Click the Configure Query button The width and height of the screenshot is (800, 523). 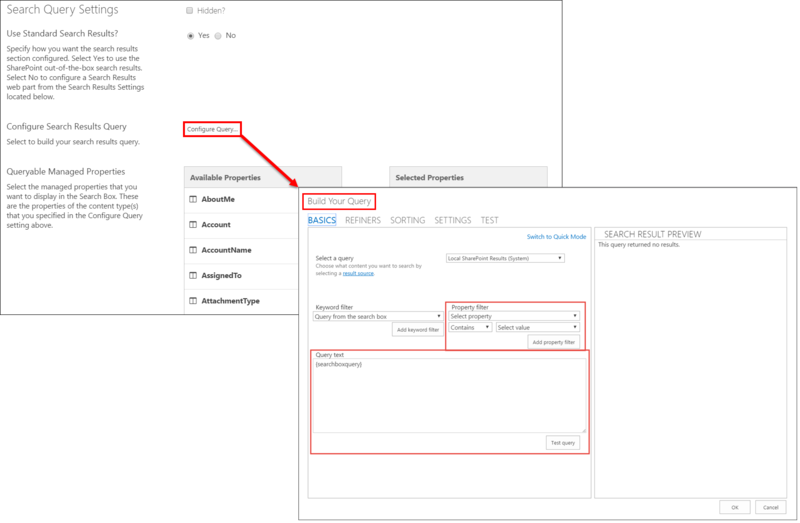tap(213, 129)
